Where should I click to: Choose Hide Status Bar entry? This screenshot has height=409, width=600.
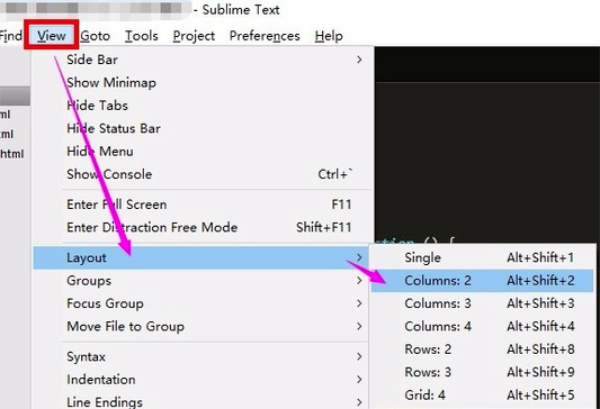(202, 129)
